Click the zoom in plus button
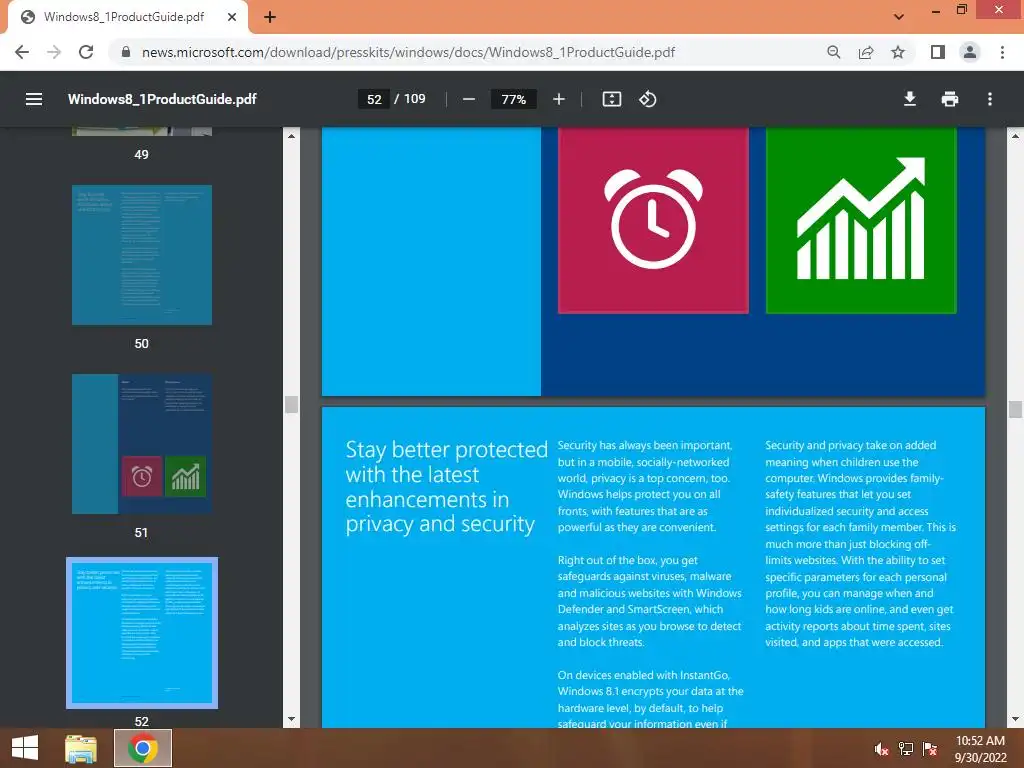Screen dimensions: 1024x768 (x=558, y=99)
